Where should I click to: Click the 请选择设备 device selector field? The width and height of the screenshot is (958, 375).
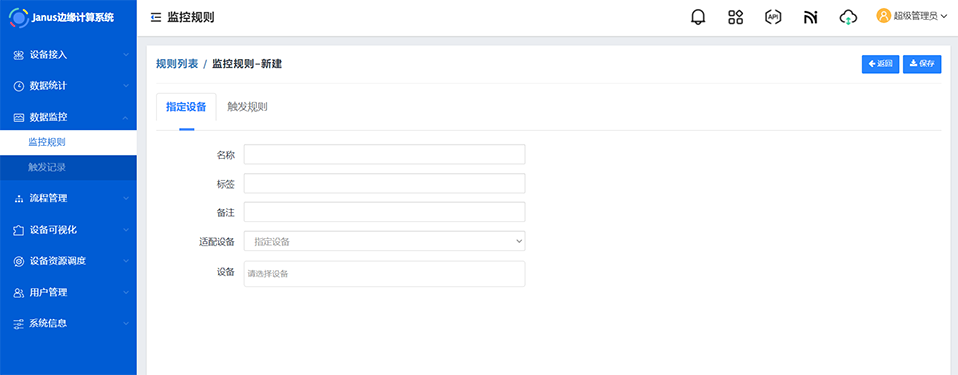pos(384,274)
